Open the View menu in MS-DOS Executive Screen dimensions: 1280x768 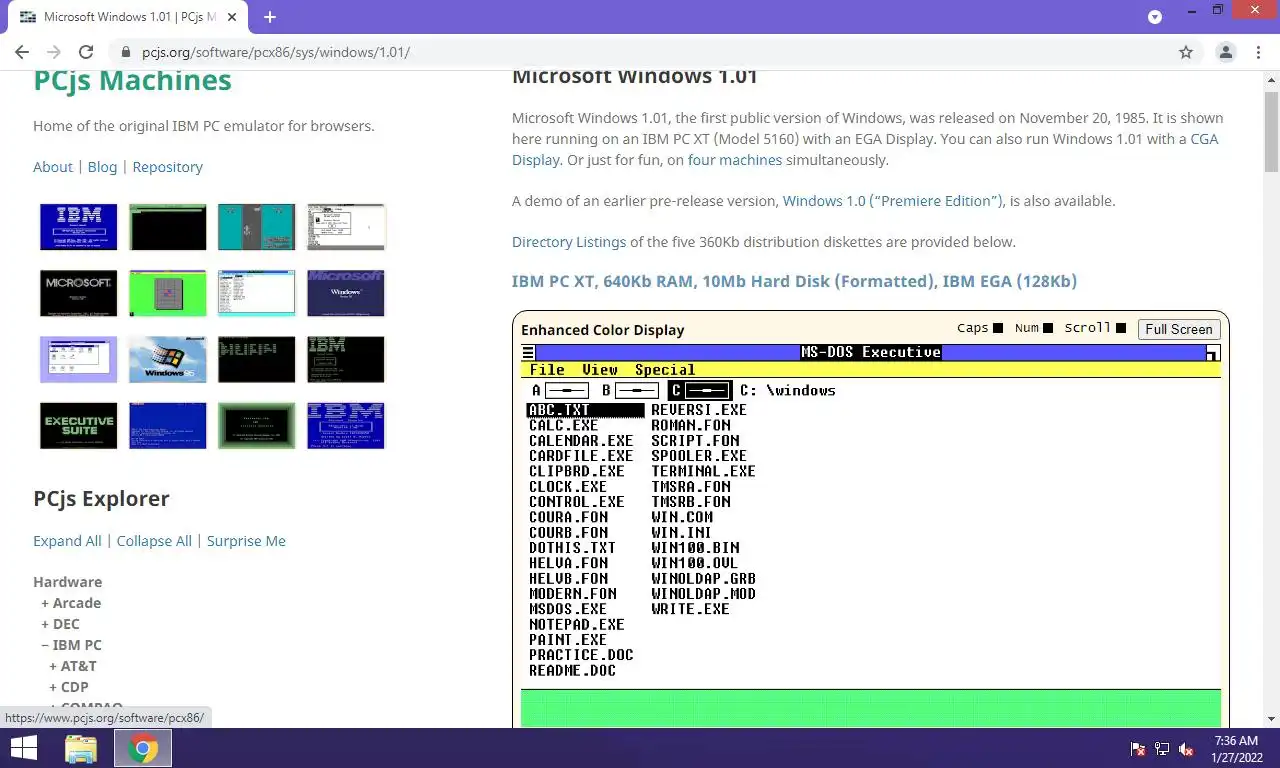click(600, 370)
